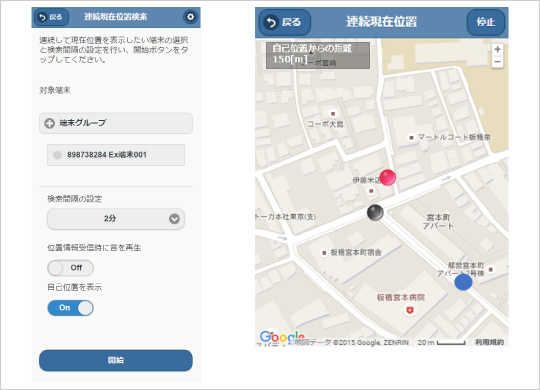Viewport: 540px width, 390px height.
Task: Go back using 戻る in map header
Action: coord(285,22)
